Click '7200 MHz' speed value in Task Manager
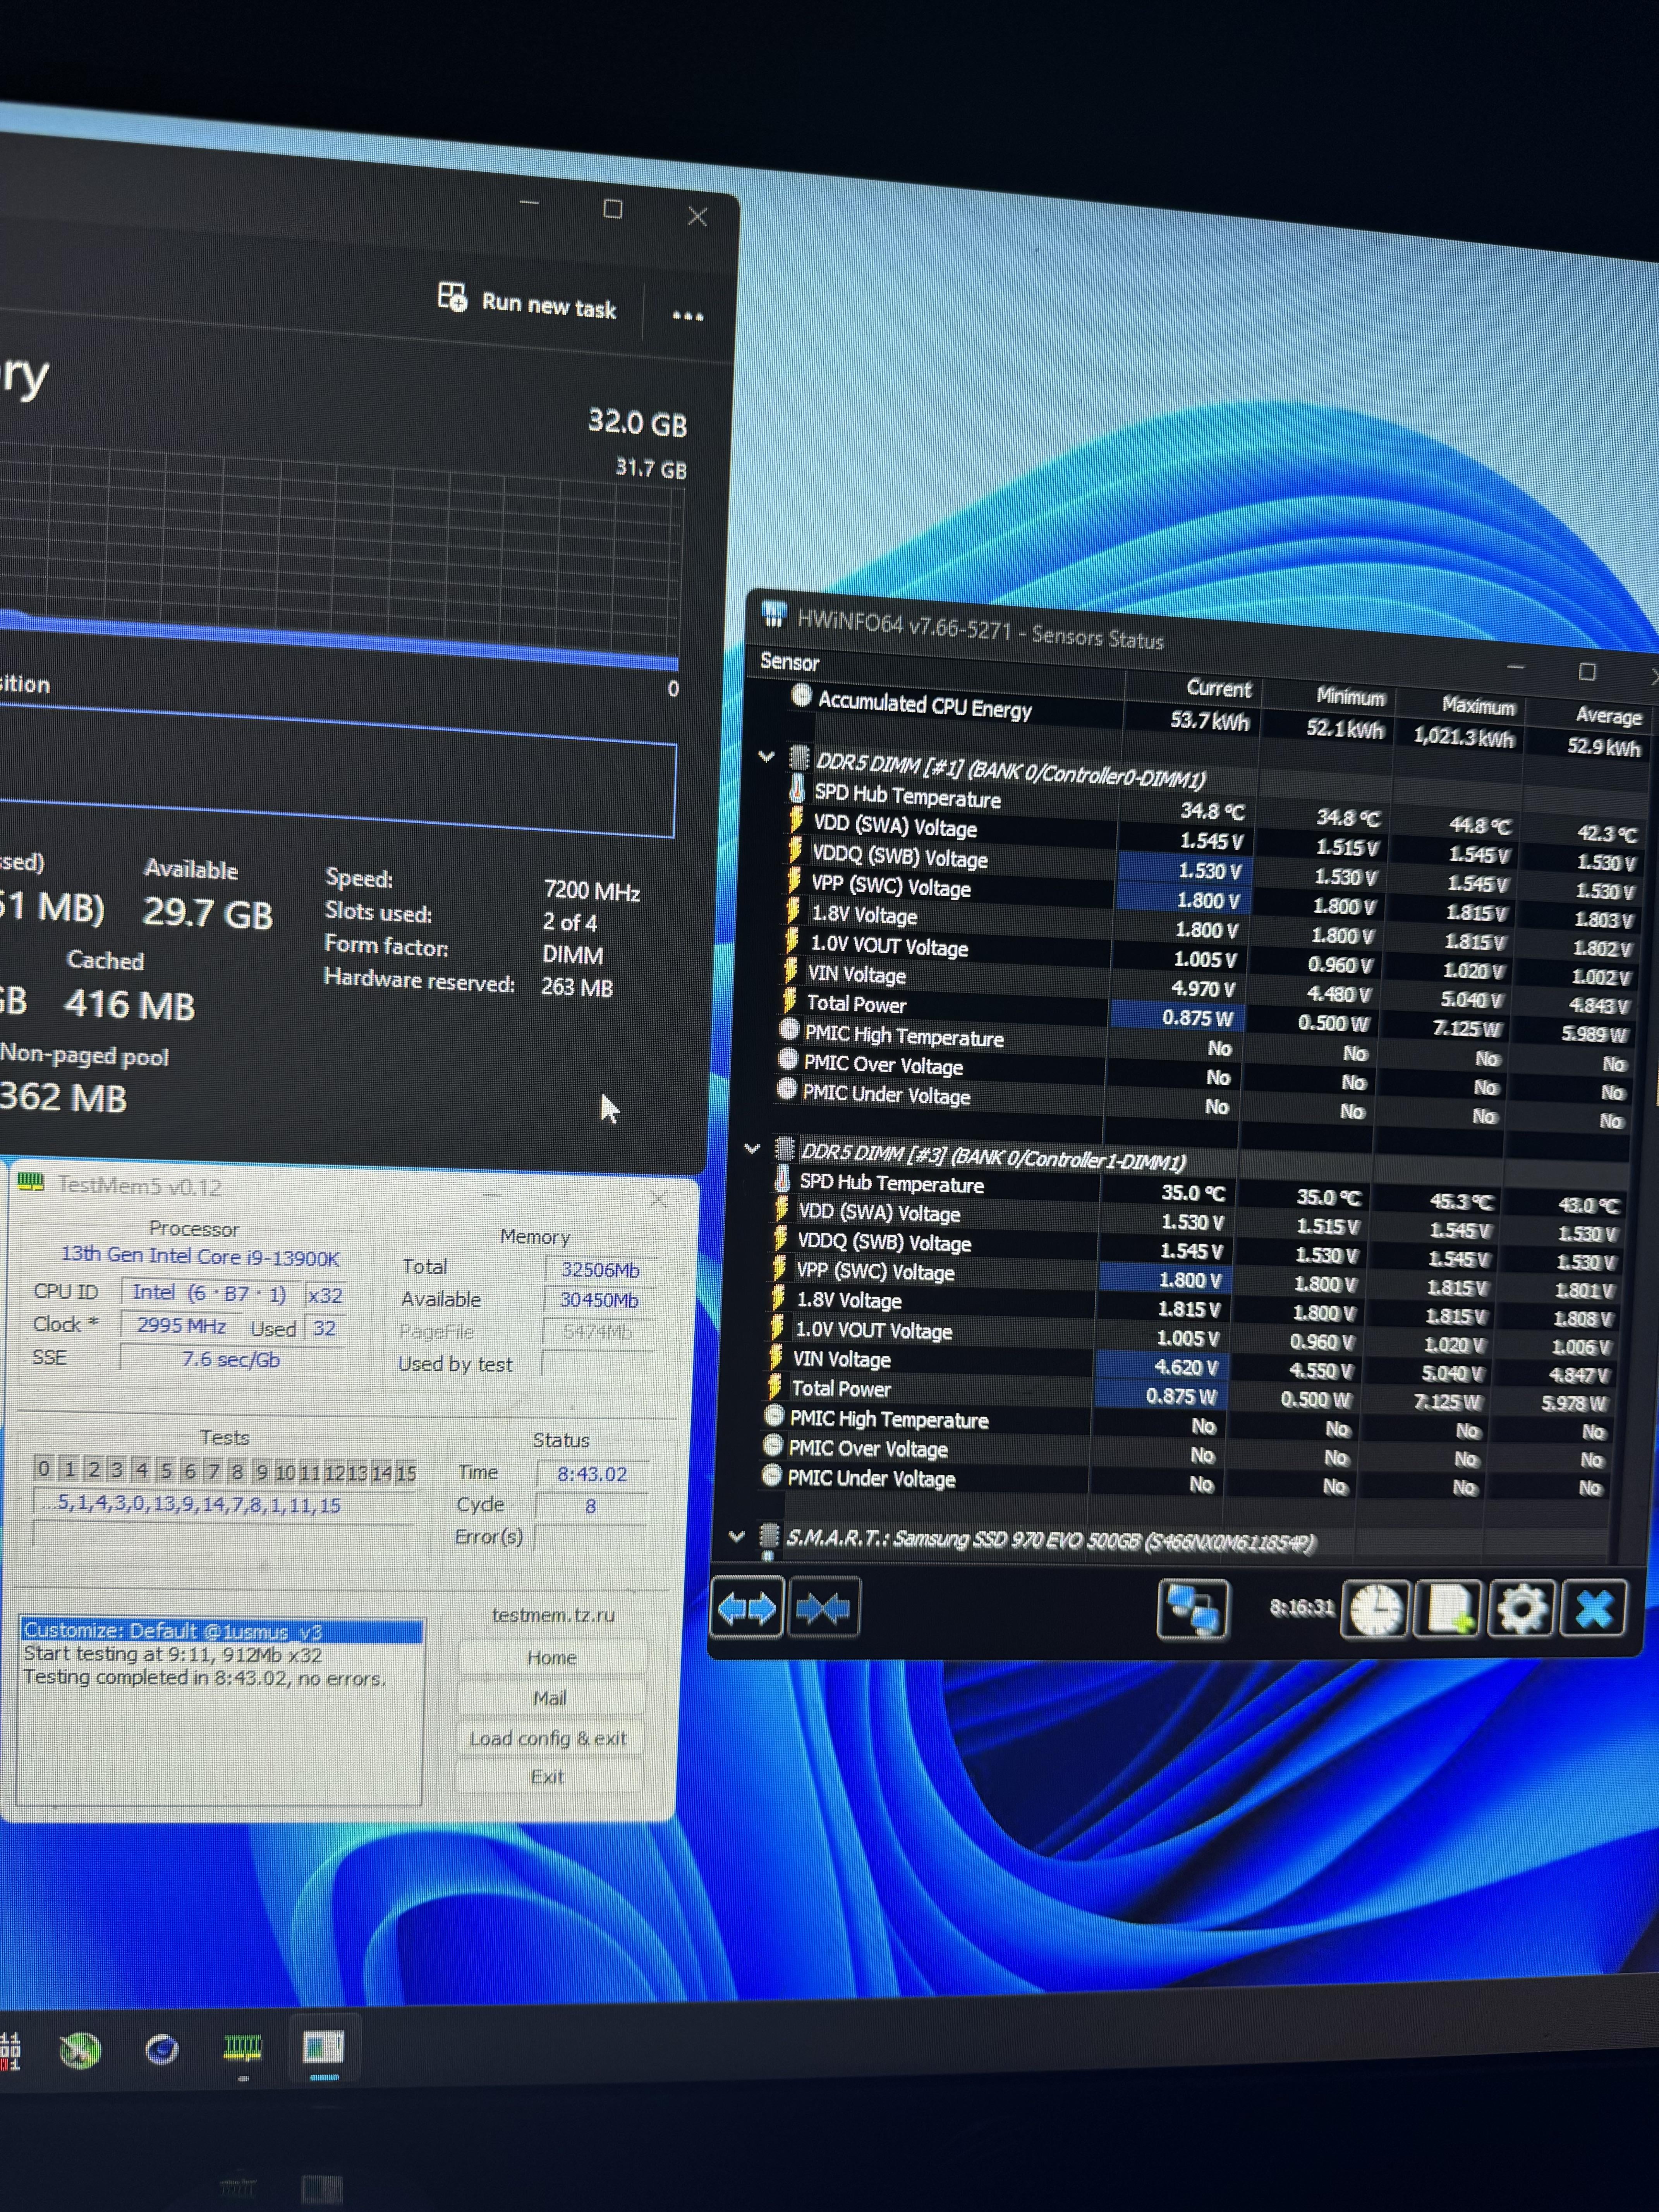Screen dimensions: 1659x2212 592,890
